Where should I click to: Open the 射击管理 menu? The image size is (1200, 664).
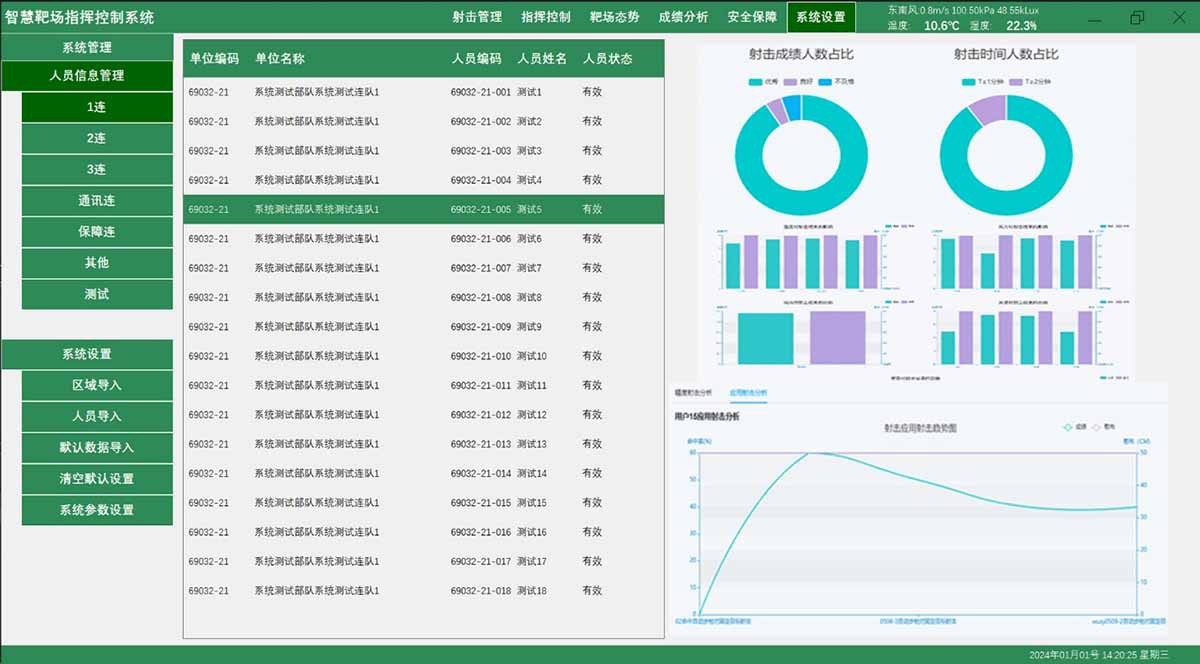pyautogui.click(x=477, y=17)
